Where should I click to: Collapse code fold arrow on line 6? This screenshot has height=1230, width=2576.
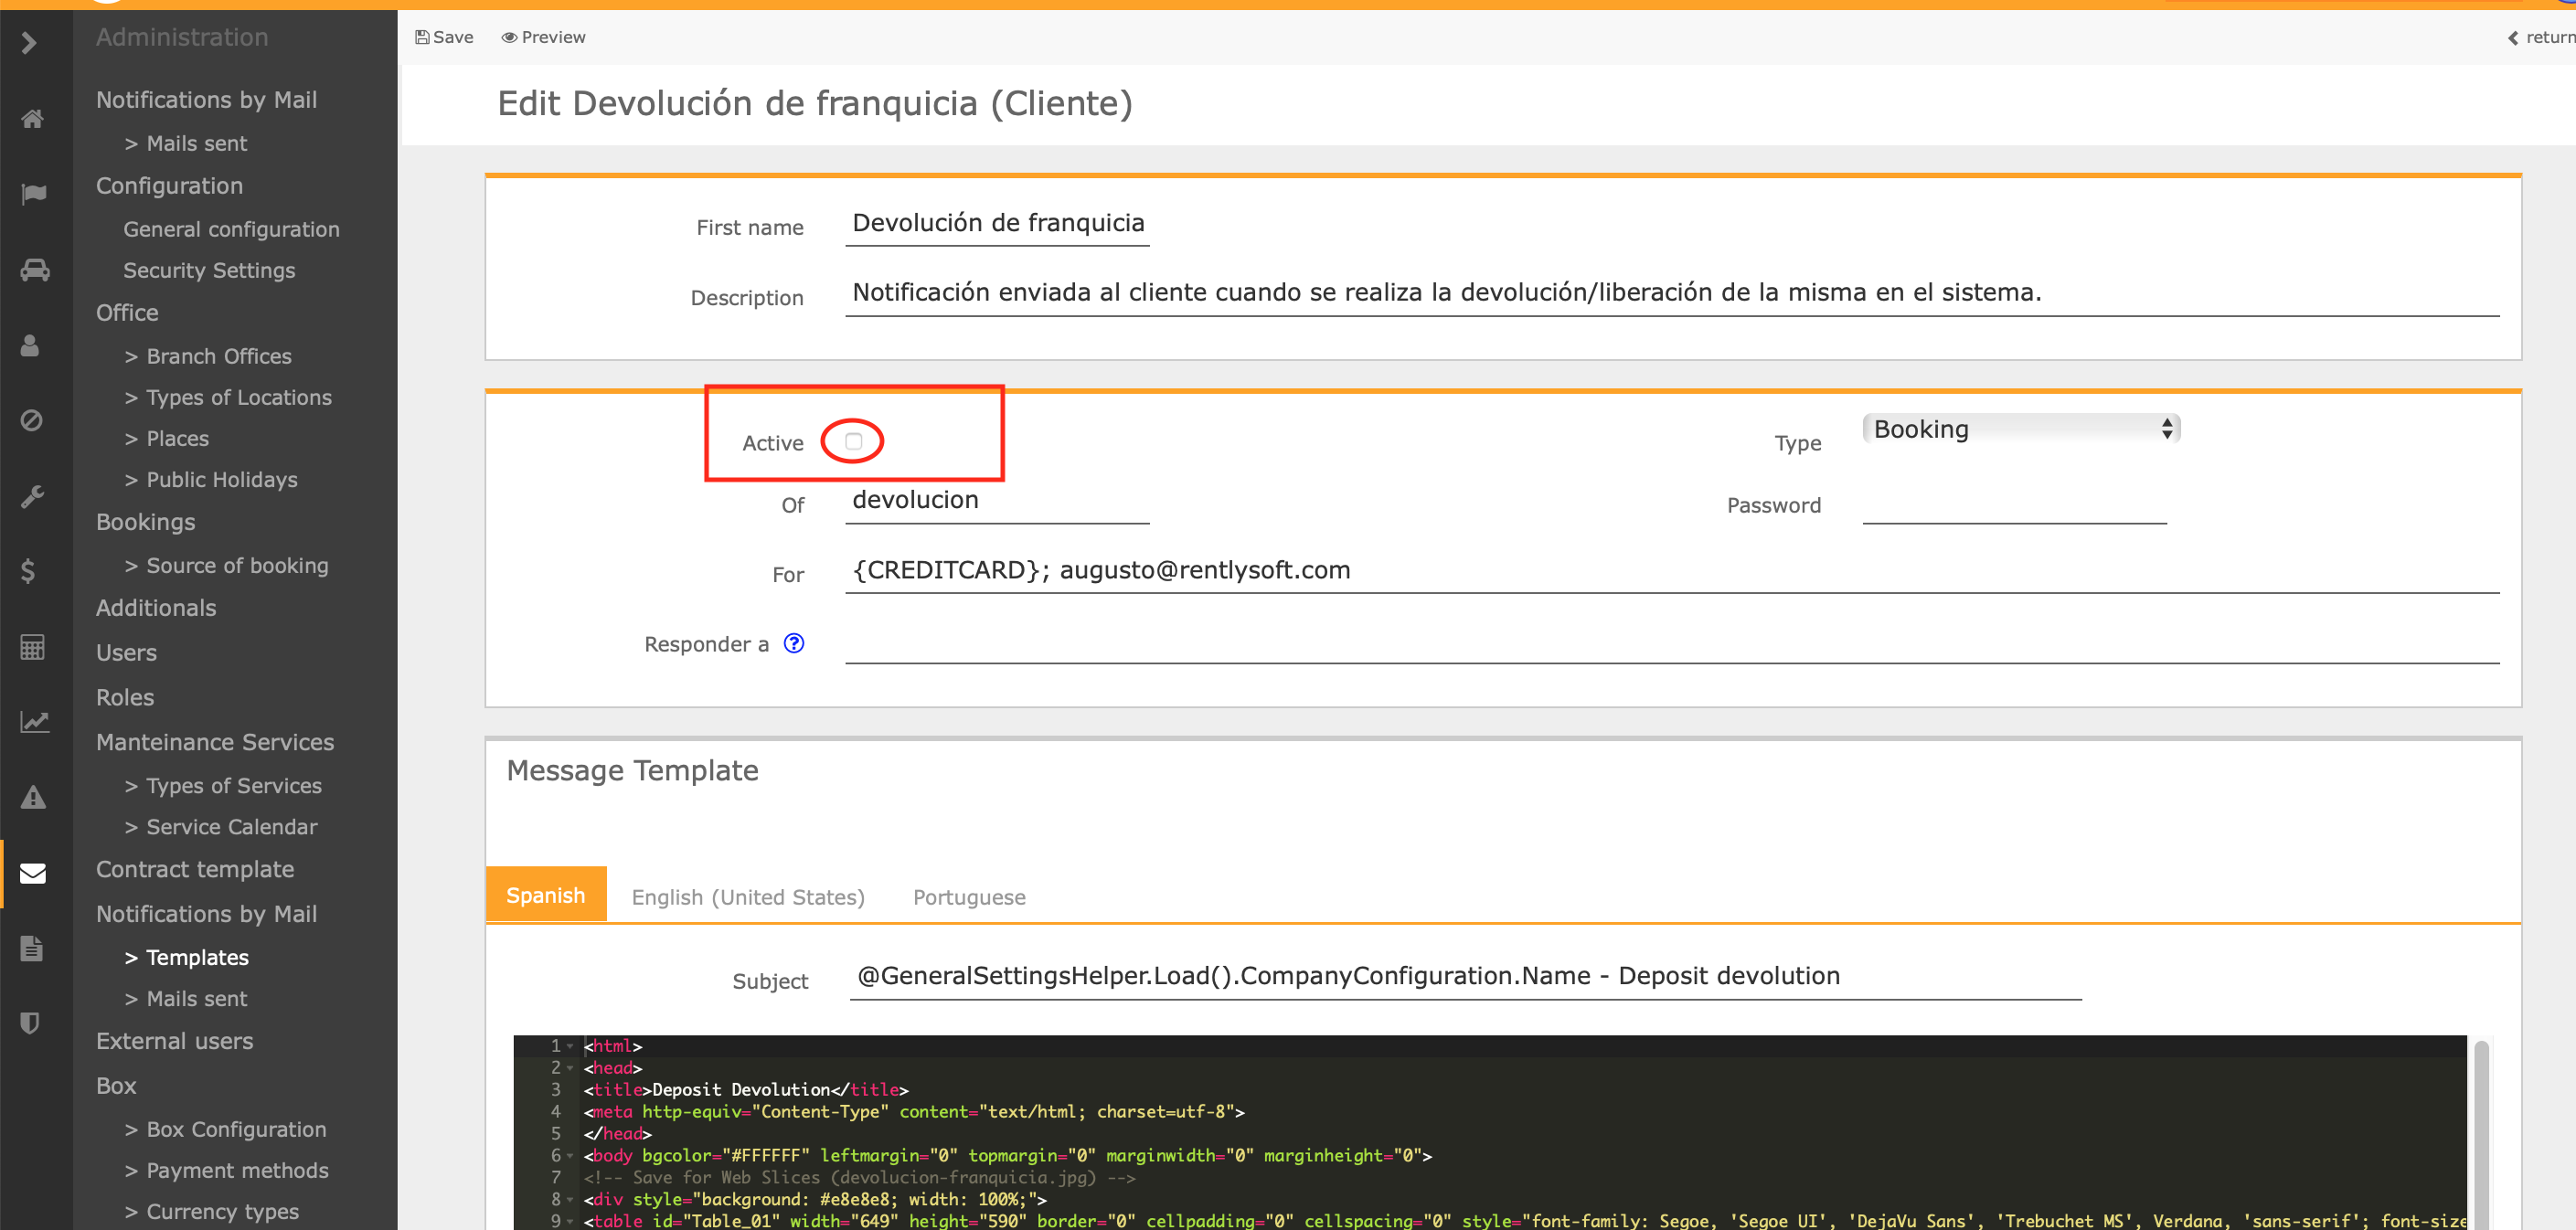pyautogui.click(x=570, y=1156)
